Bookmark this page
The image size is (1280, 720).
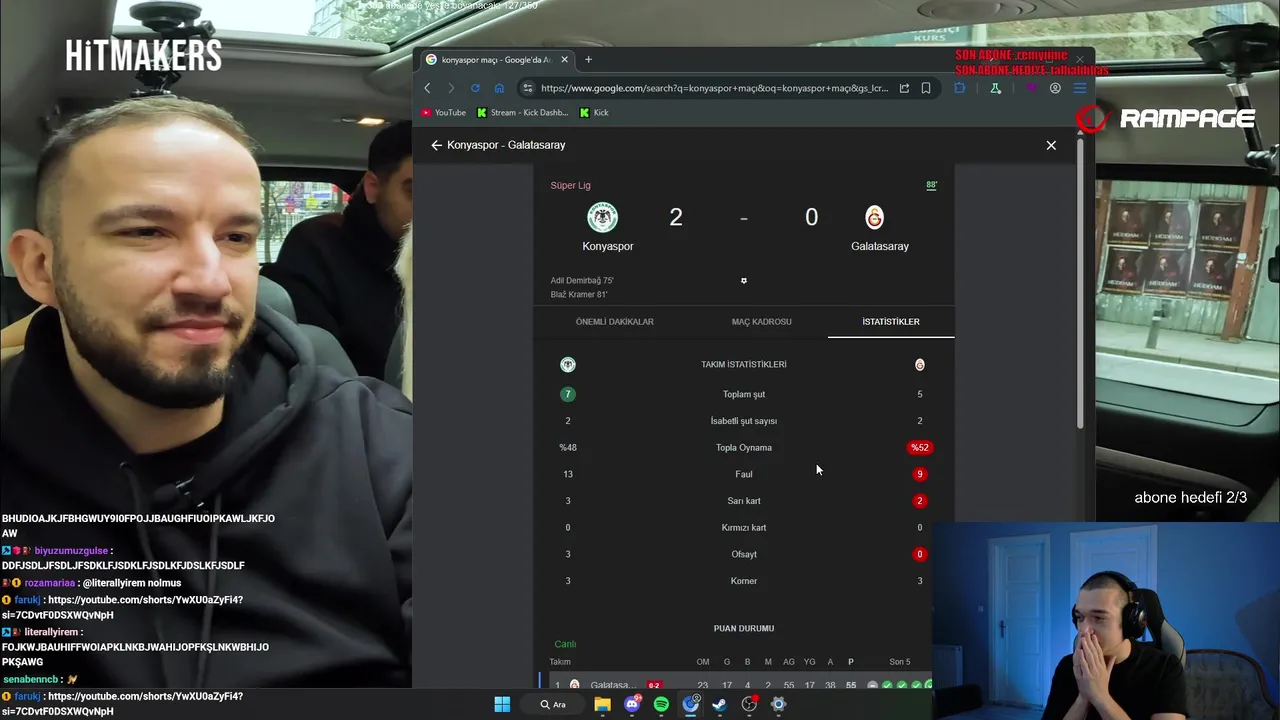(x=926, y=88)
